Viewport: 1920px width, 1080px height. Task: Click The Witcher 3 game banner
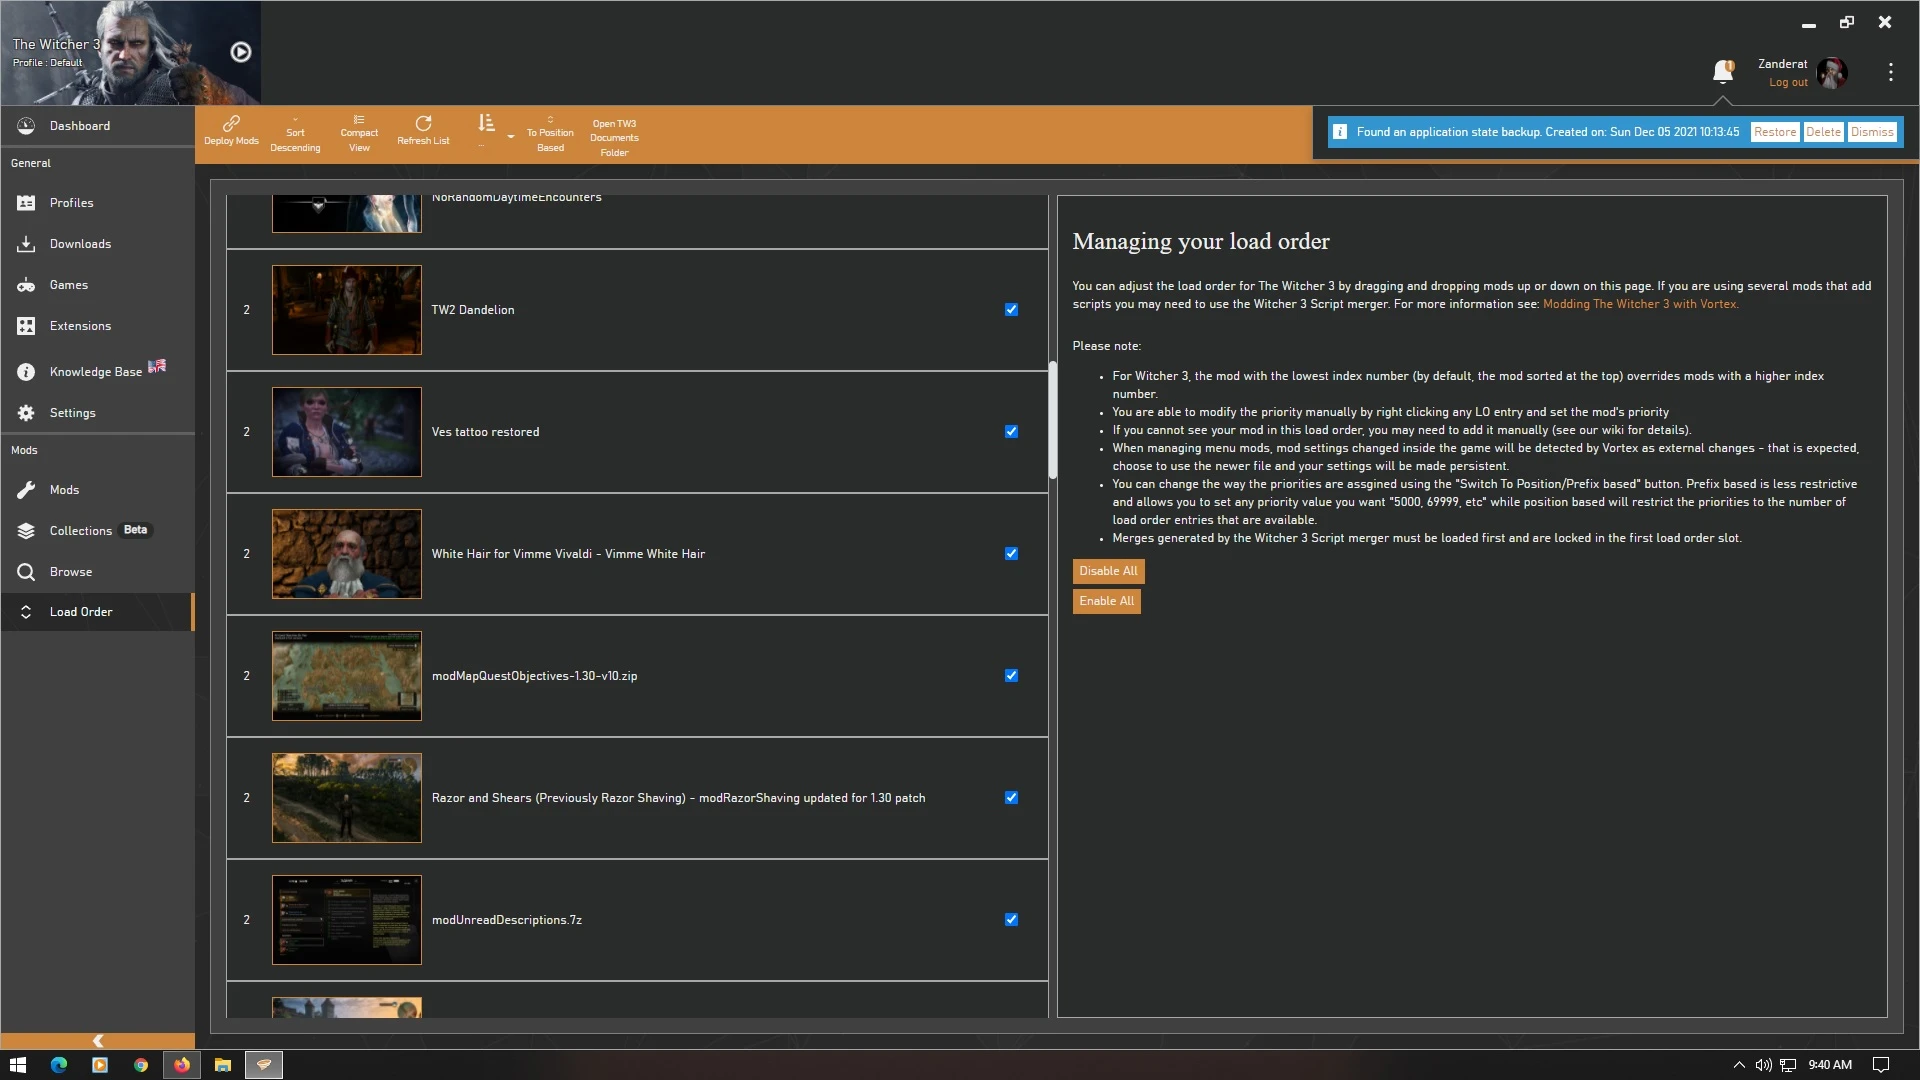click(x=130, y=53)
